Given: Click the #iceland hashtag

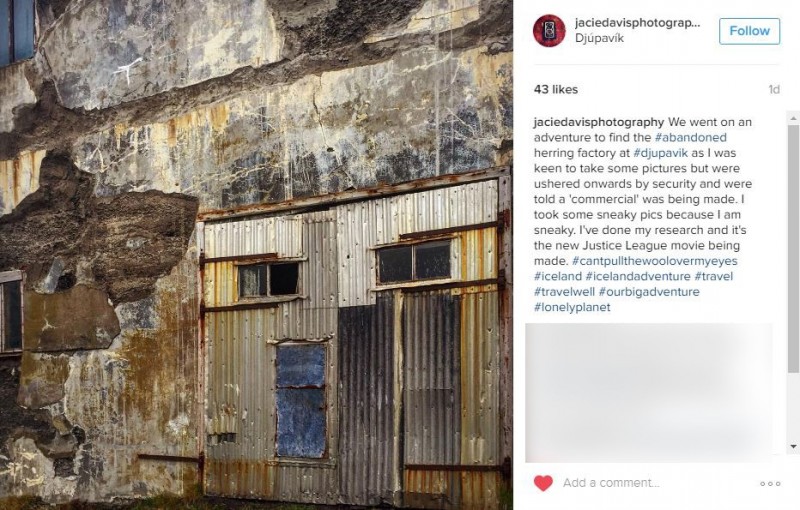Looking at the screenshot, I should [x=558, y=276].
